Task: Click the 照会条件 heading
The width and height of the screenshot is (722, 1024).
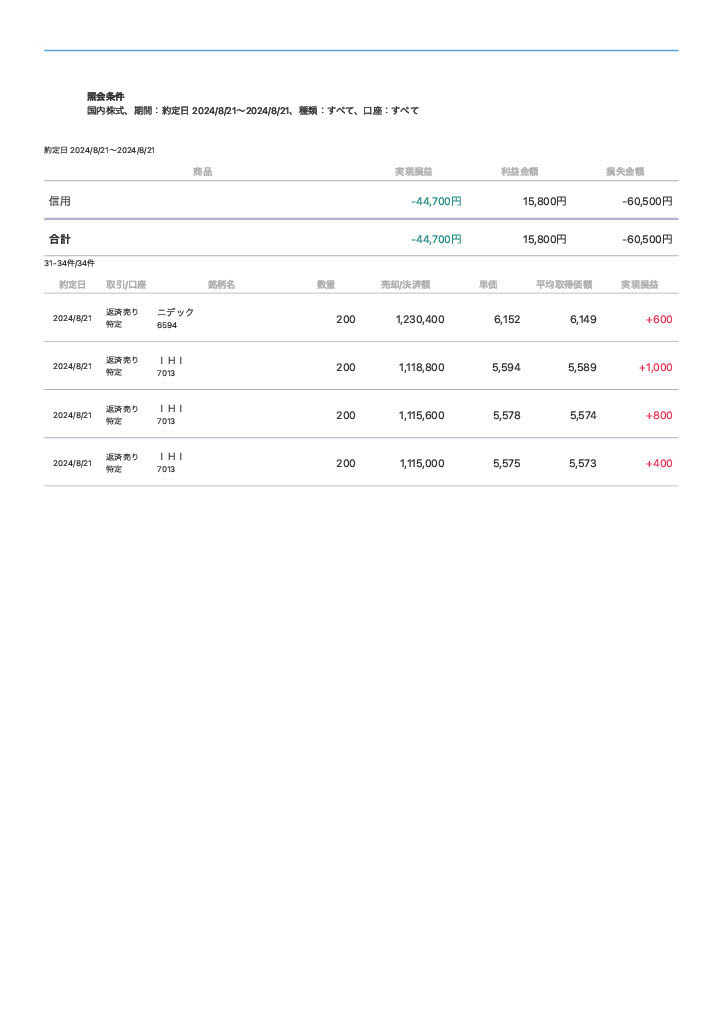Action: [105, 96]
